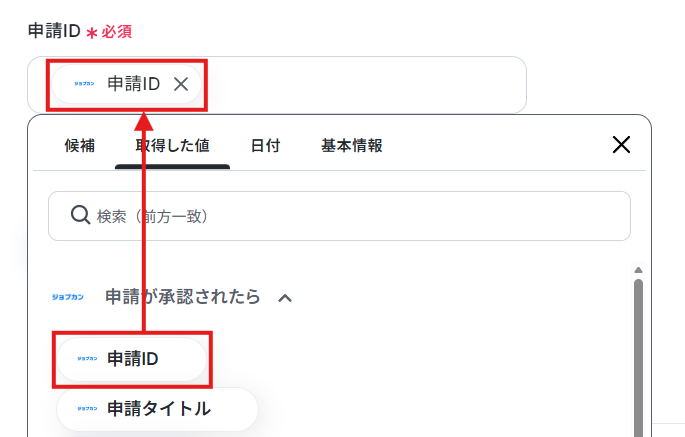Click the ジョブカン icon inside the selected chip
The image size is (685, 437).
(x=84, y=83)
